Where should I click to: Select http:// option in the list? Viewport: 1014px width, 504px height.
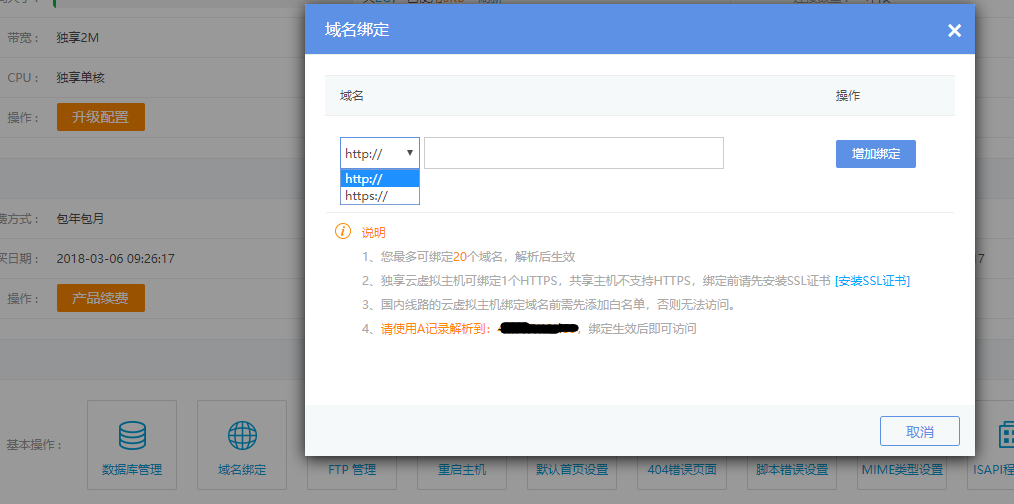(380, 179)
